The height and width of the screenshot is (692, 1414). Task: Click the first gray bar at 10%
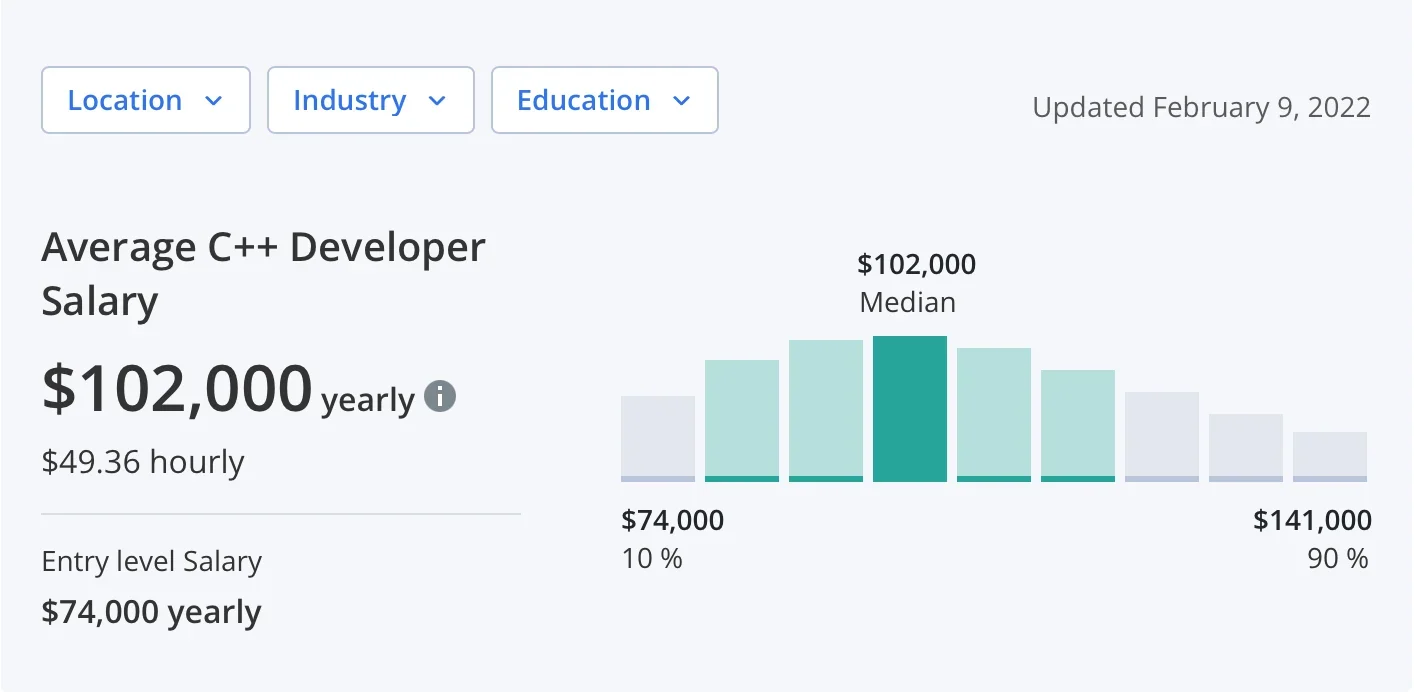(x=658, y=439)
